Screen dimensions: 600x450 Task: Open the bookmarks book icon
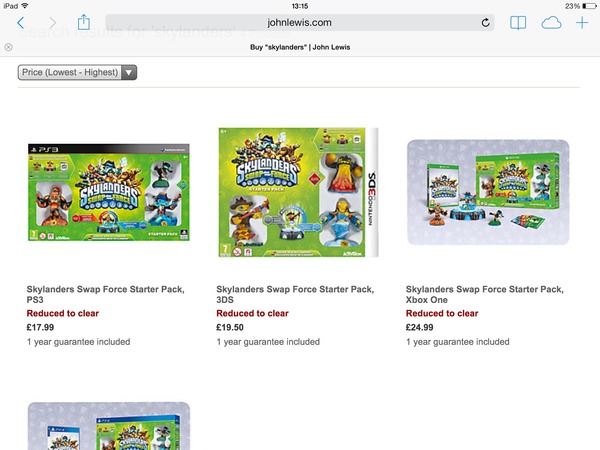[x=518, y=23]
